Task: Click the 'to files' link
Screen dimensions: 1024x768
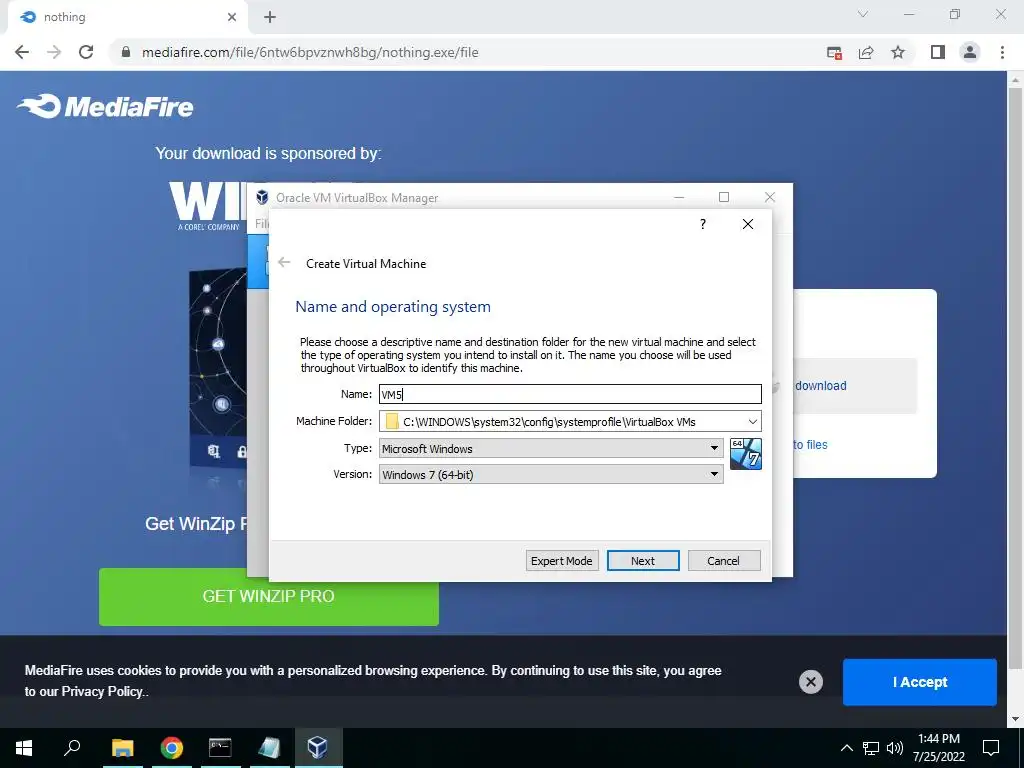Action: pyautogui.click(x=810, y=444)
